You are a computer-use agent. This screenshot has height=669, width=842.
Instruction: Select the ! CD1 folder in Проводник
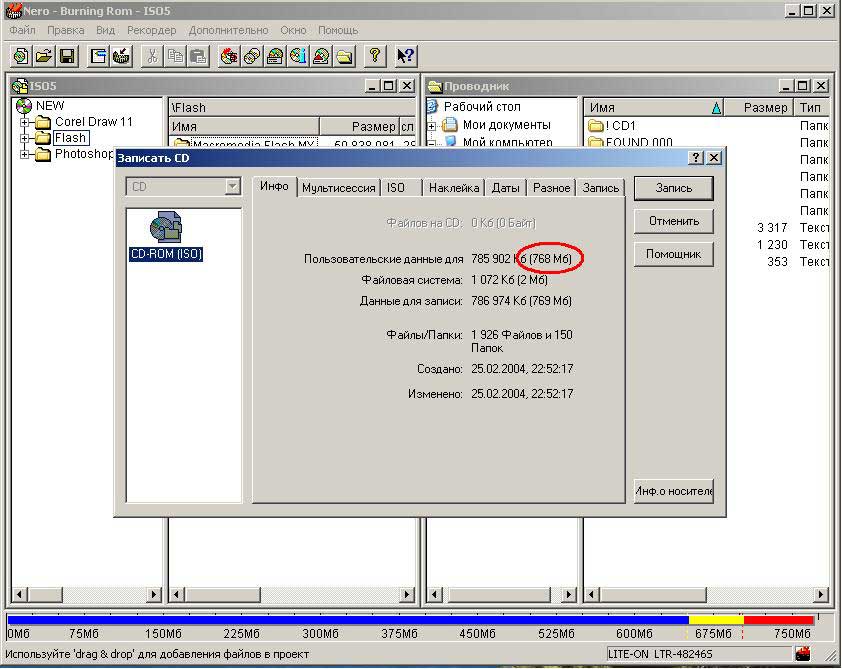pyautogui.click(x=612, y=126)
